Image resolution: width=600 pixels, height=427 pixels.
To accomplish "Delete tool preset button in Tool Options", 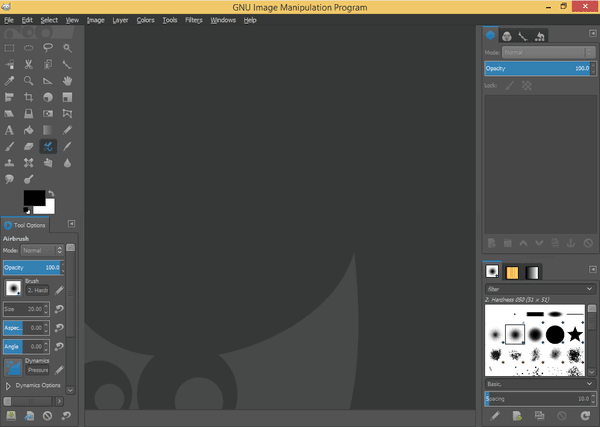I will tap(47, 416).
